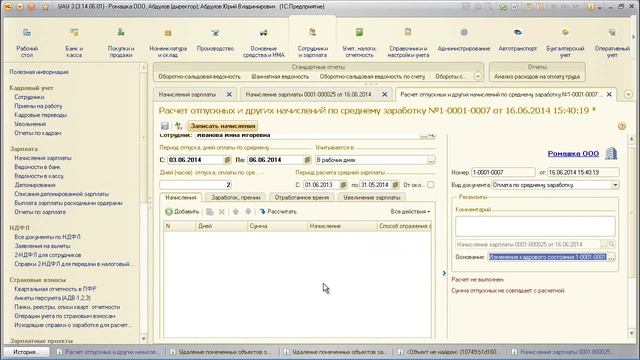640x360 pixels.
Task: Close the Расчет отпускных tab
Action: [609, 94]
